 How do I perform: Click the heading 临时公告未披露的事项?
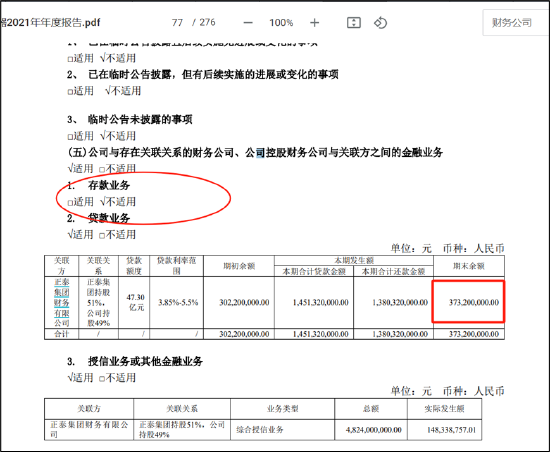[x=140, y=120]
